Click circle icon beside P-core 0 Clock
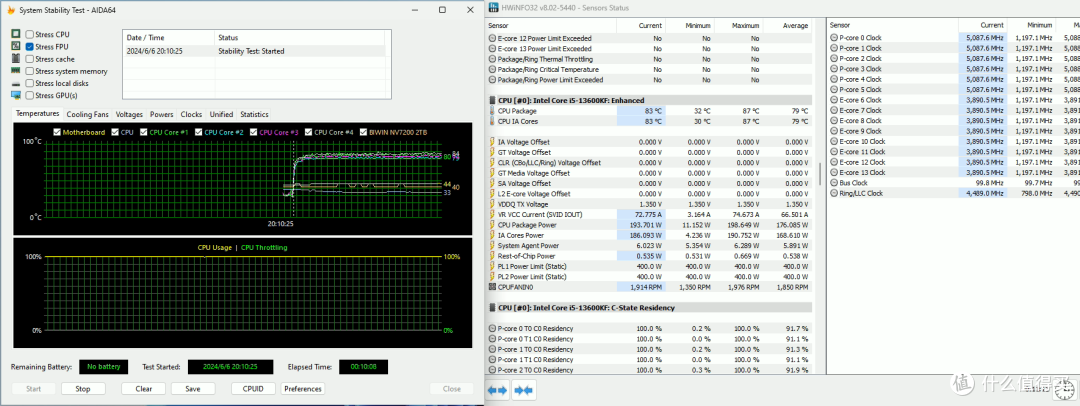Screen dimensions: 1080x406 pyautogui.click(x=833, y=38)
